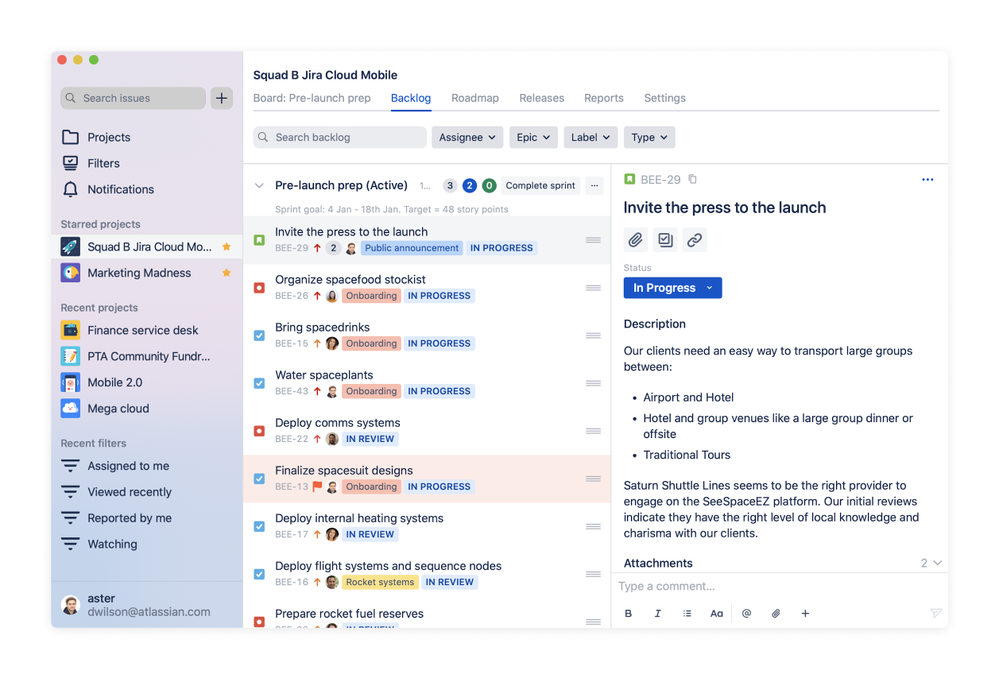
Task: Open Mobile 2.0 project
Action: pos(115,382)
